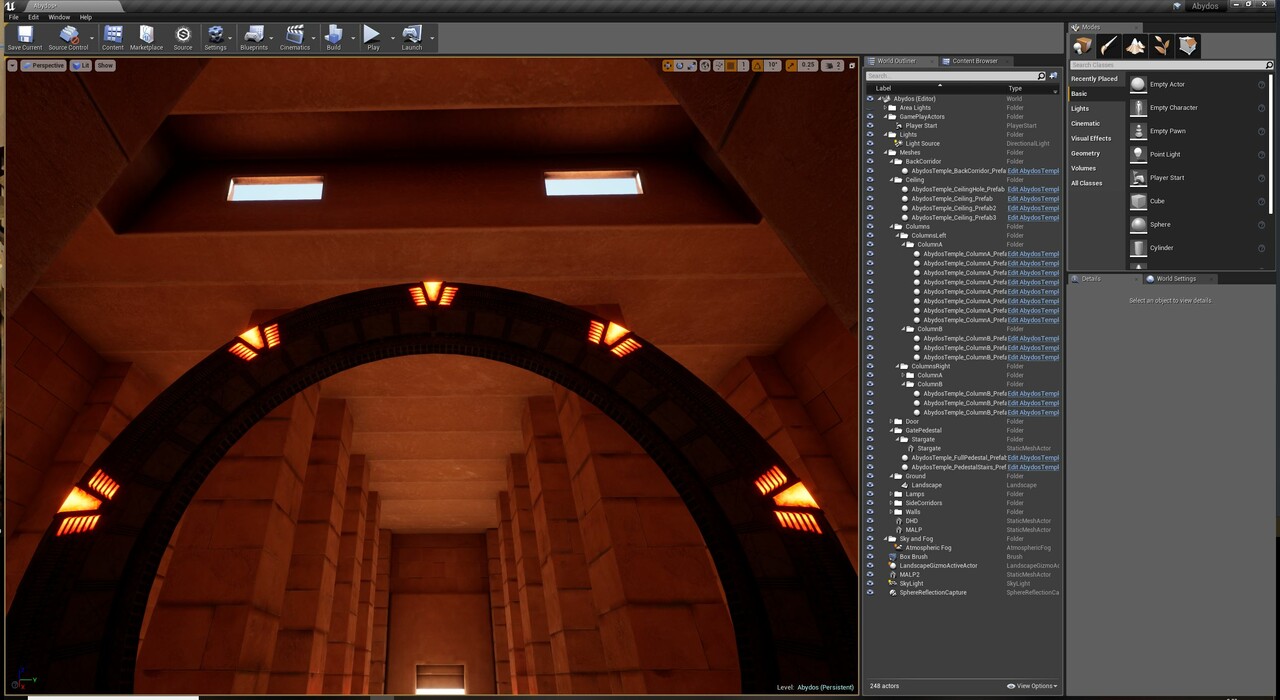This screenshot has width=1280, height=700.
Task: Expand the Door folder
Action: coord(892,422)
